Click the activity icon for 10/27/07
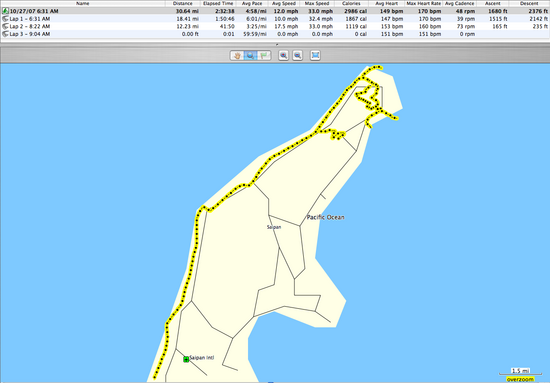 pyautogui.click(x=5, y=11)
